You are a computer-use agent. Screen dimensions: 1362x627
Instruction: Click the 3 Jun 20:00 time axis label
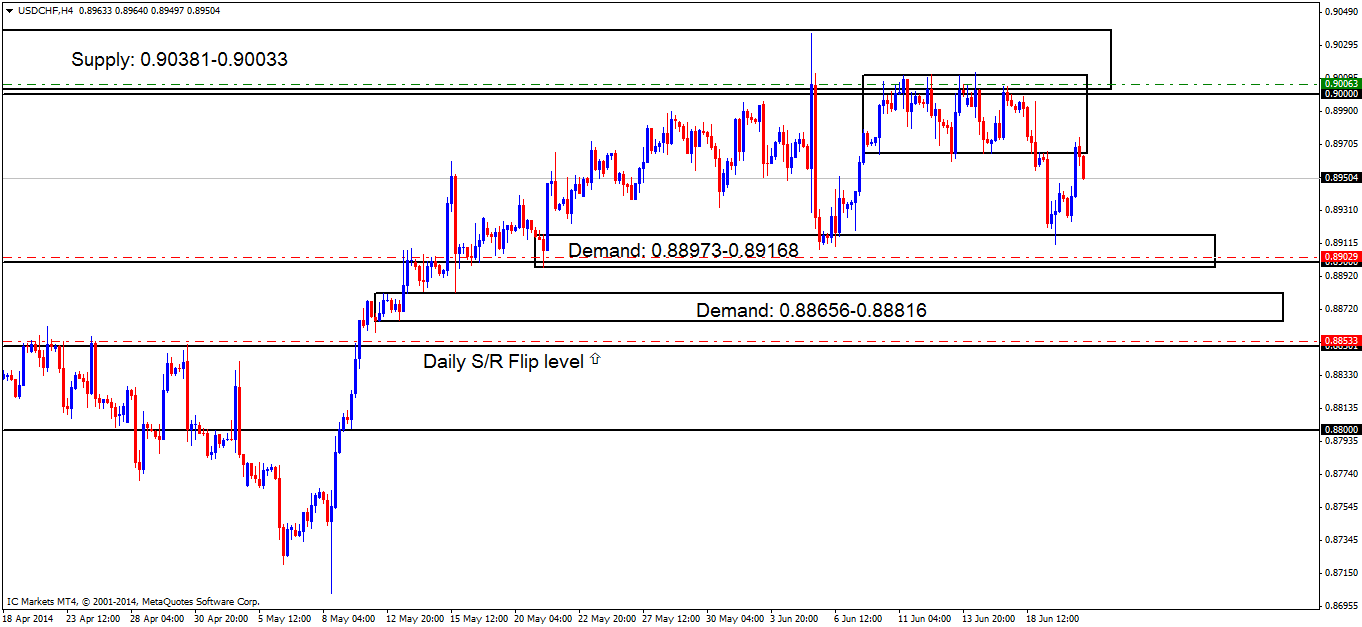click(796, 619)
